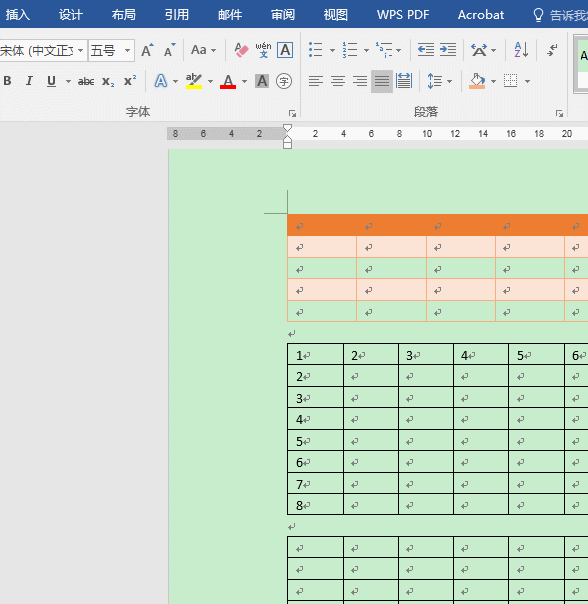This screenshot has height=604, width=588.
Task: Apply superscript formatting
Action: [x=130, y=81]
